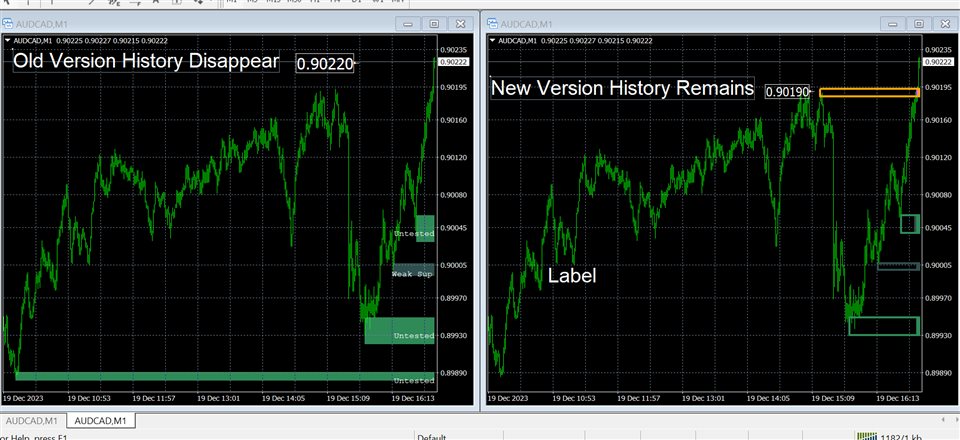
Task: Select the hollow green rectangle near 0.90045 in right chart
Action: click(x=910, y=223)
